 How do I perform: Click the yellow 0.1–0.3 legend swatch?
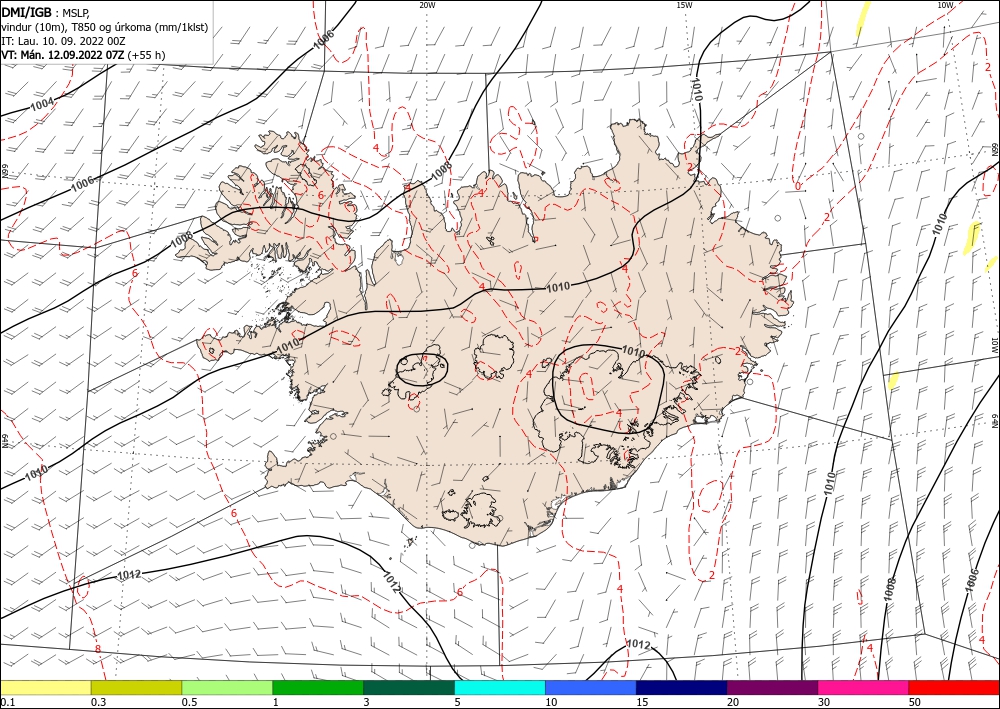point(45,687)
